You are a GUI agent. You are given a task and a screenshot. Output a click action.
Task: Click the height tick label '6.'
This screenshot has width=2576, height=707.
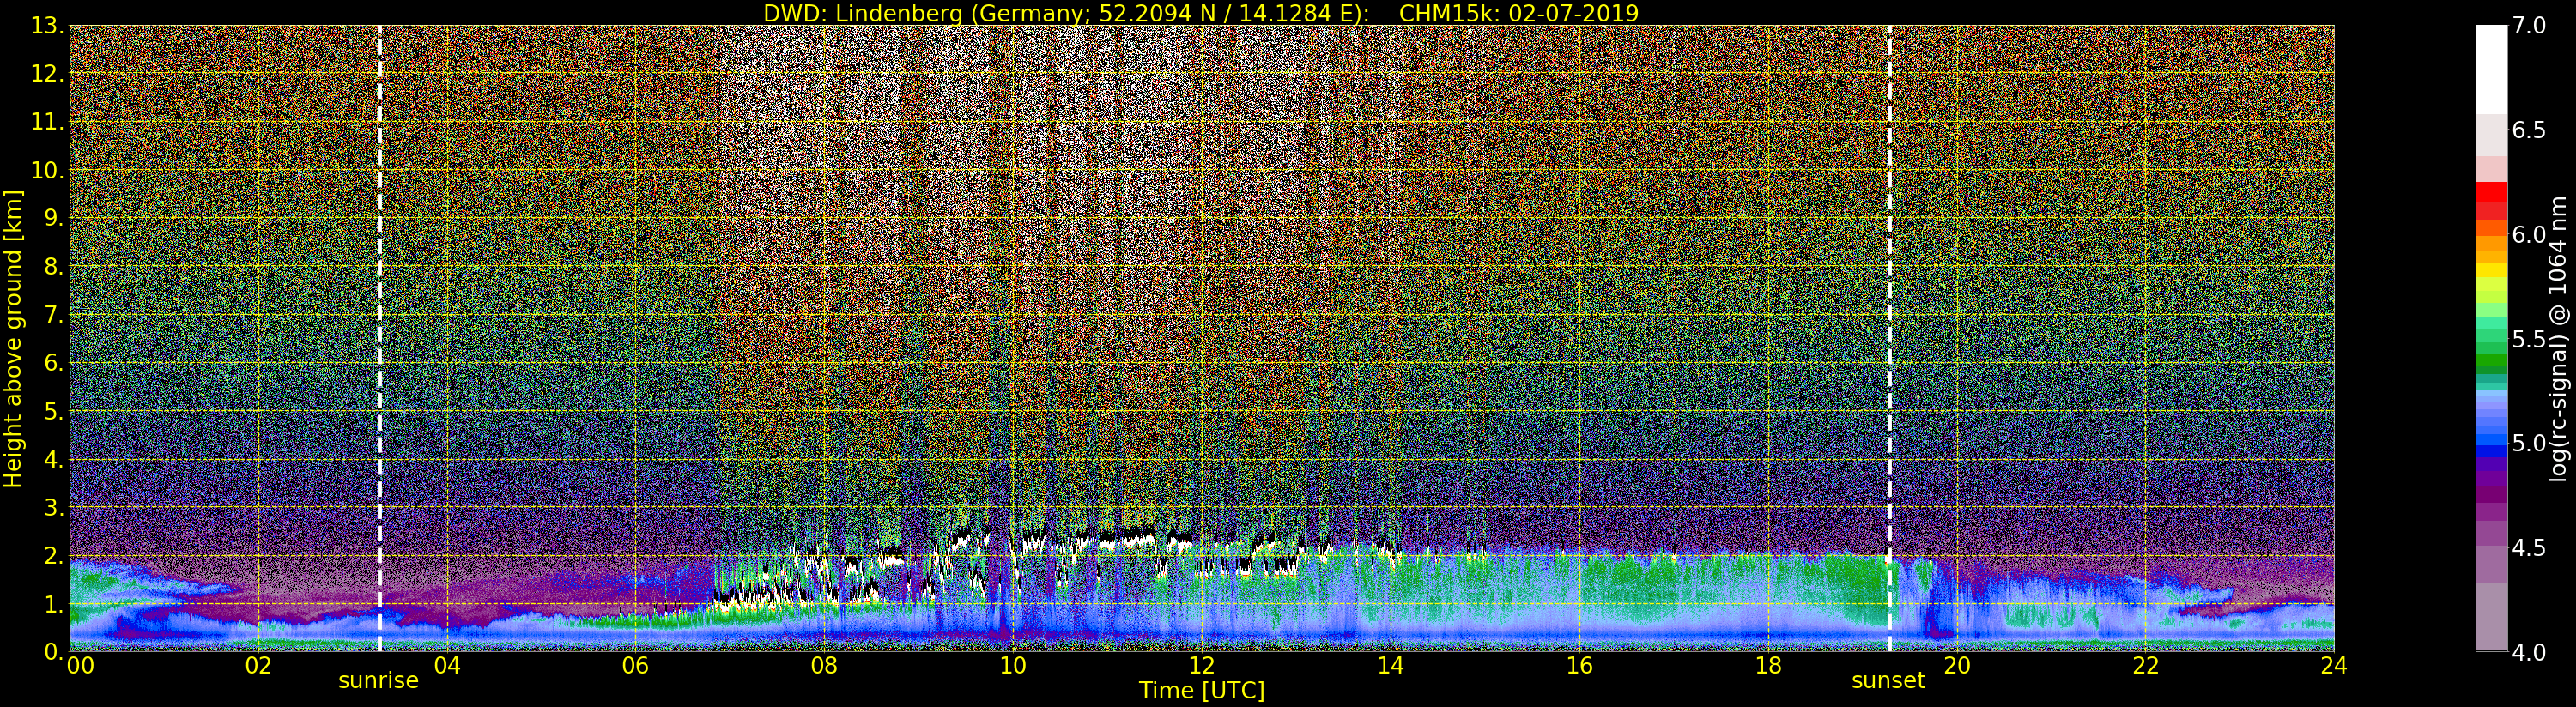point(54,363)
